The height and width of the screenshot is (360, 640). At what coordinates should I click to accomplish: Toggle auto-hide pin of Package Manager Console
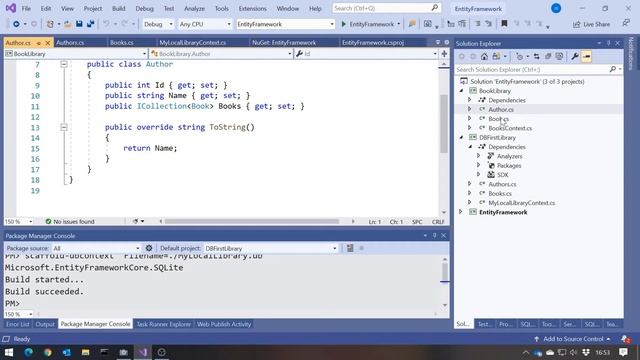(434, 236)
